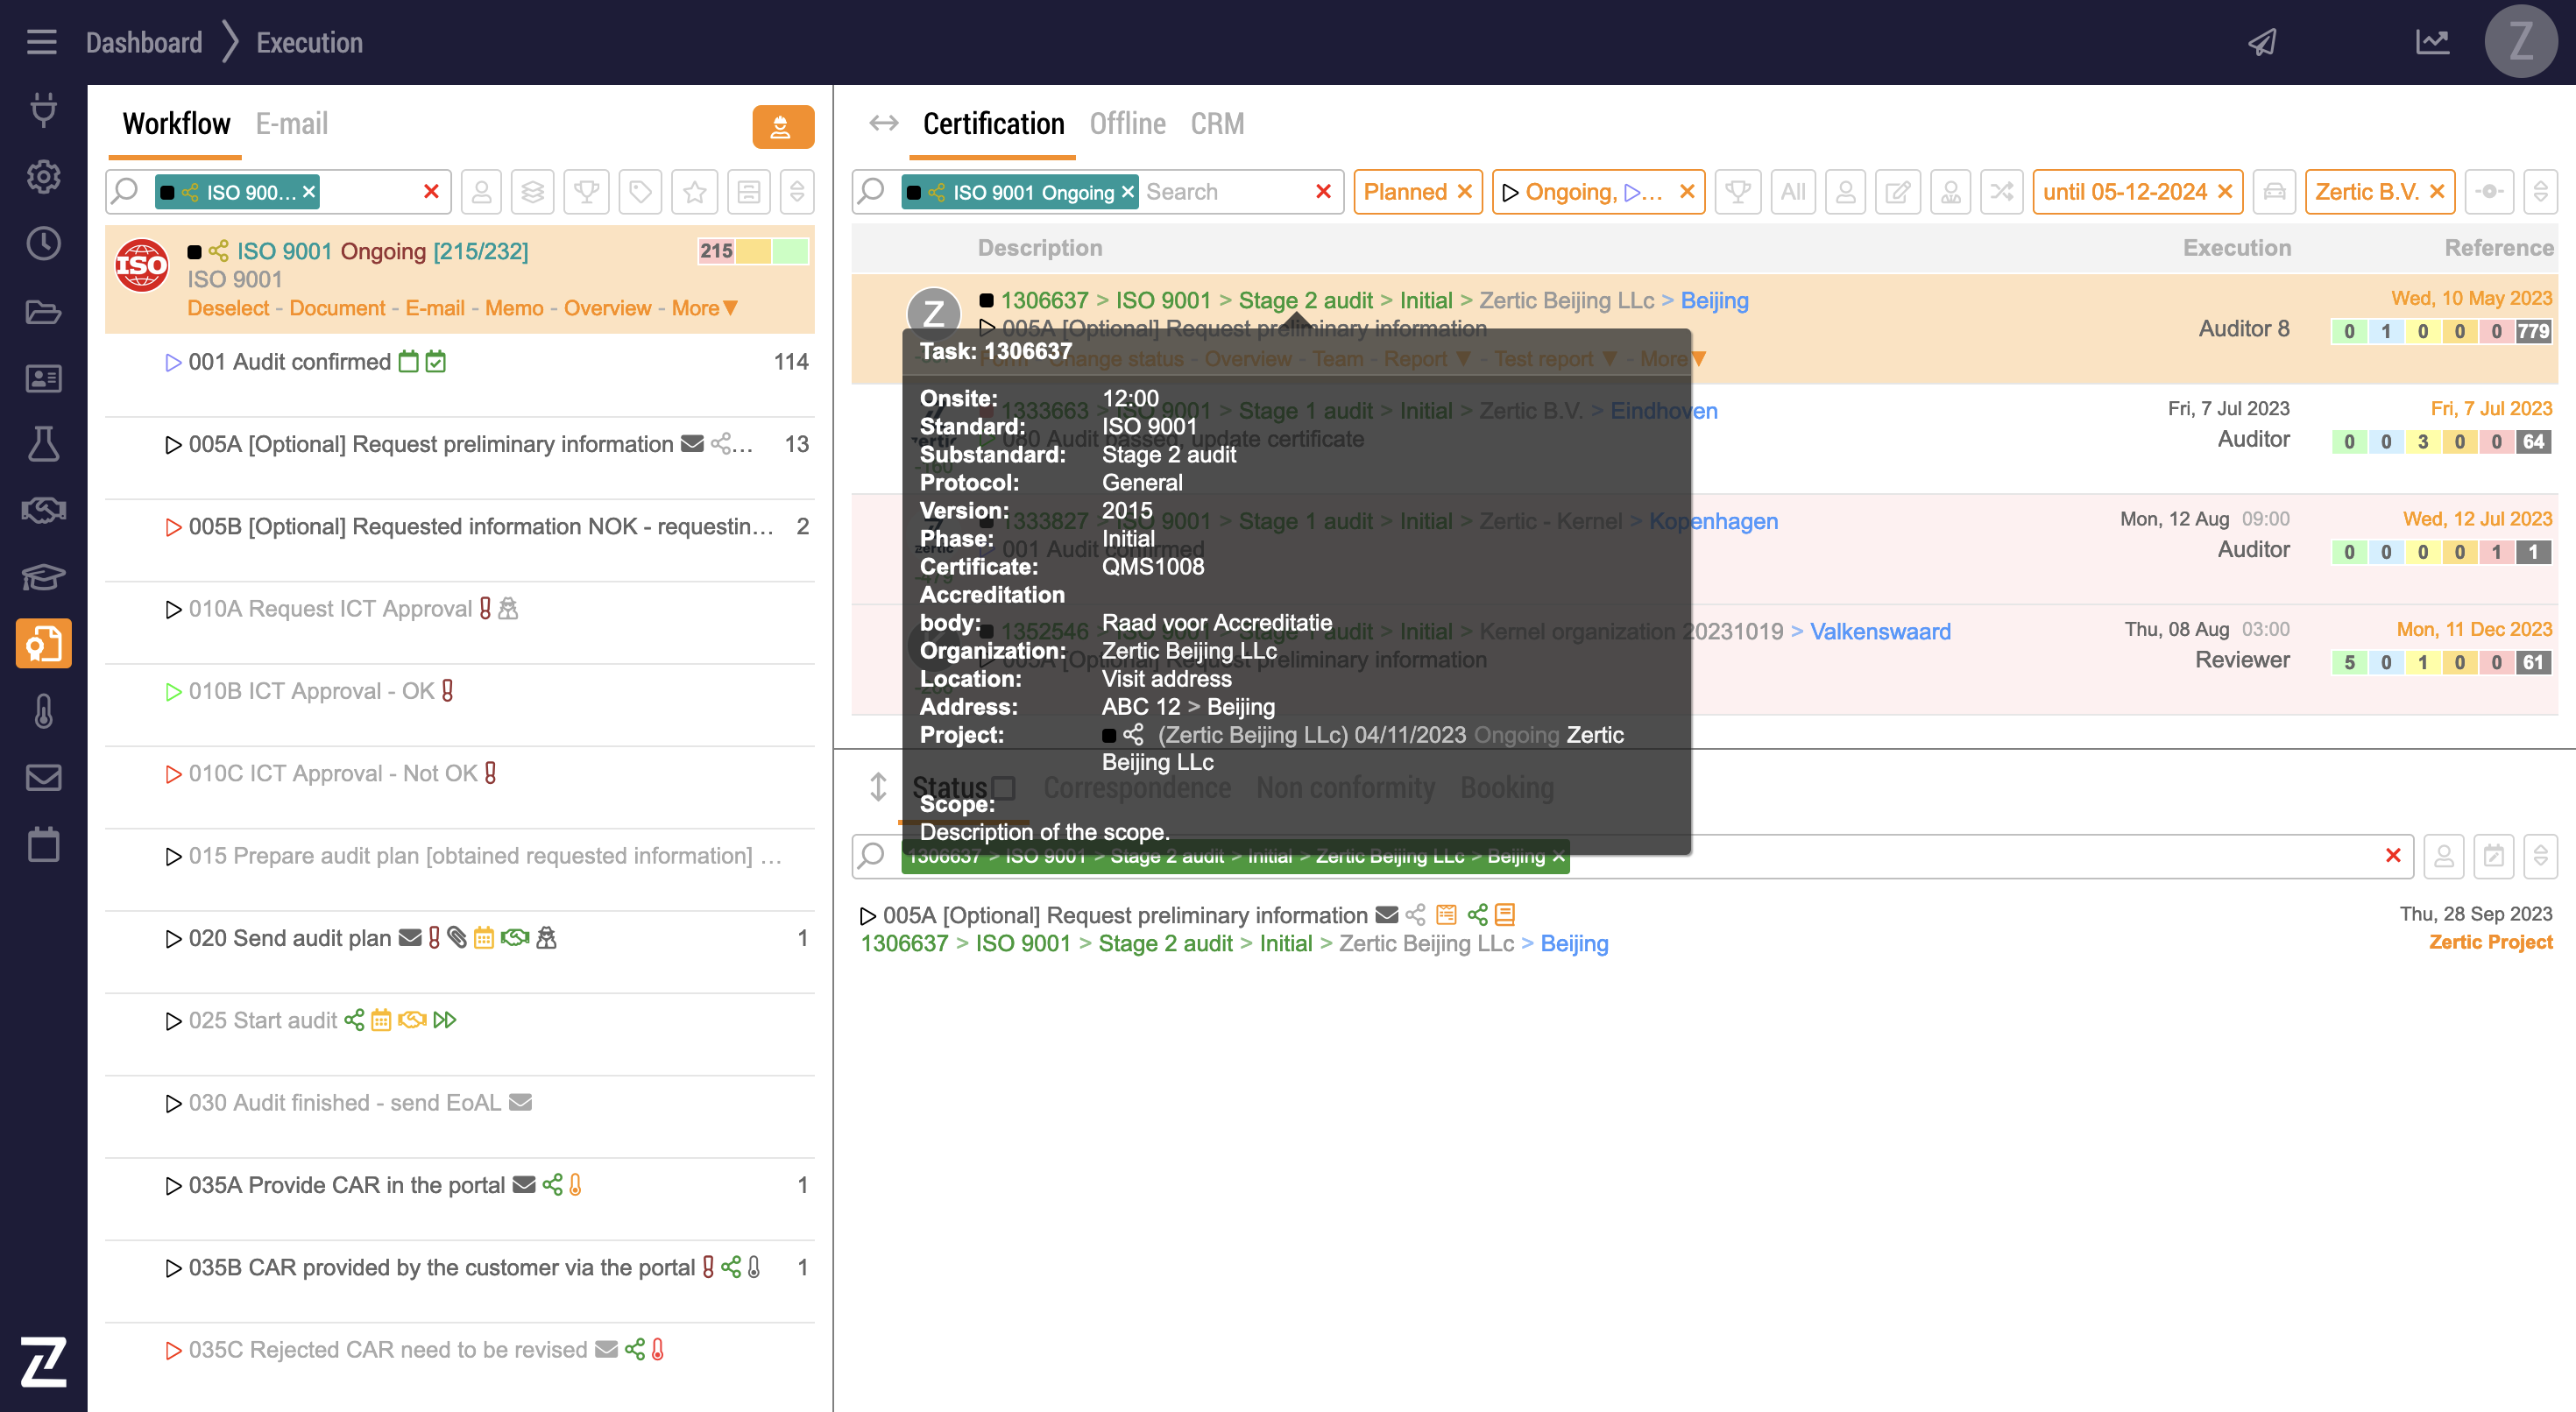
Task: Toggle the Status checkbox
Action: point(1005,788)
